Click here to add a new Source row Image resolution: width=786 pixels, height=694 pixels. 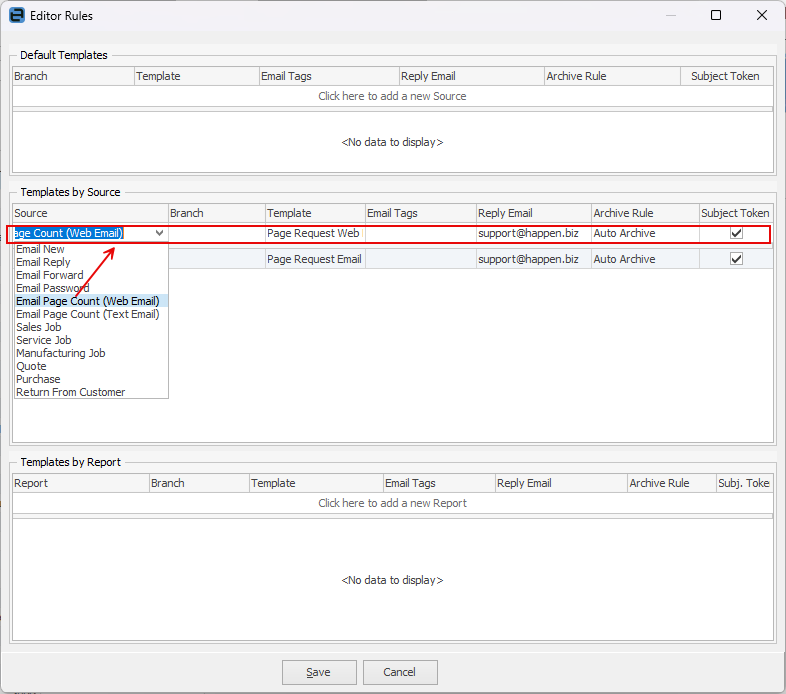coord(392,96)
